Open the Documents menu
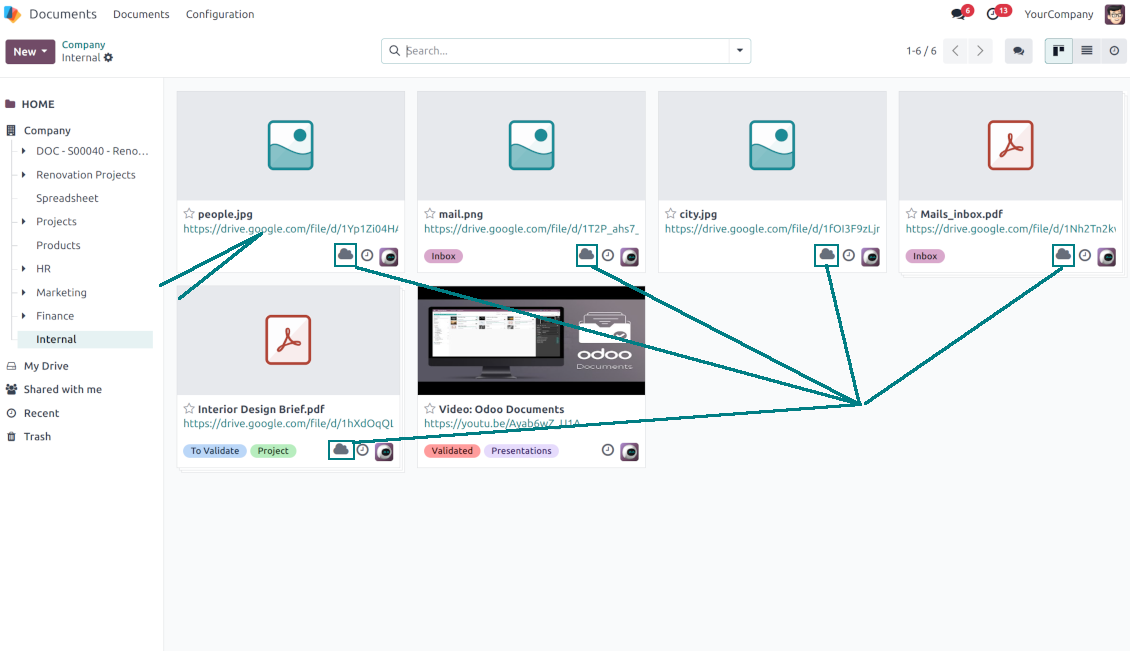 (141, 14)
